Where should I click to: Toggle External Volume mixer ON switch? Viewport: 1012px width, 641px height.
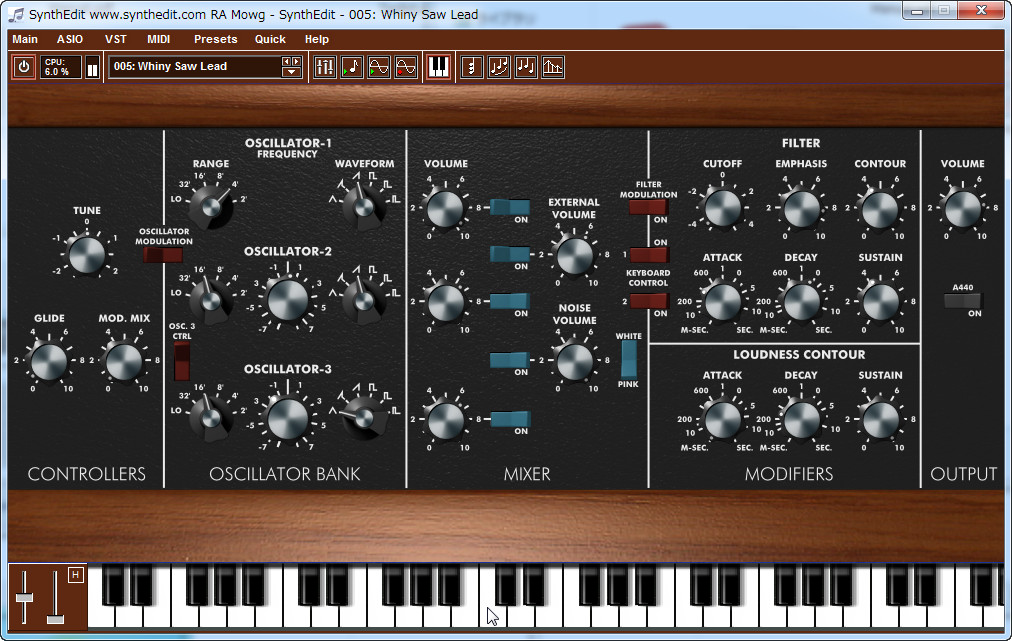click(510, 254)
